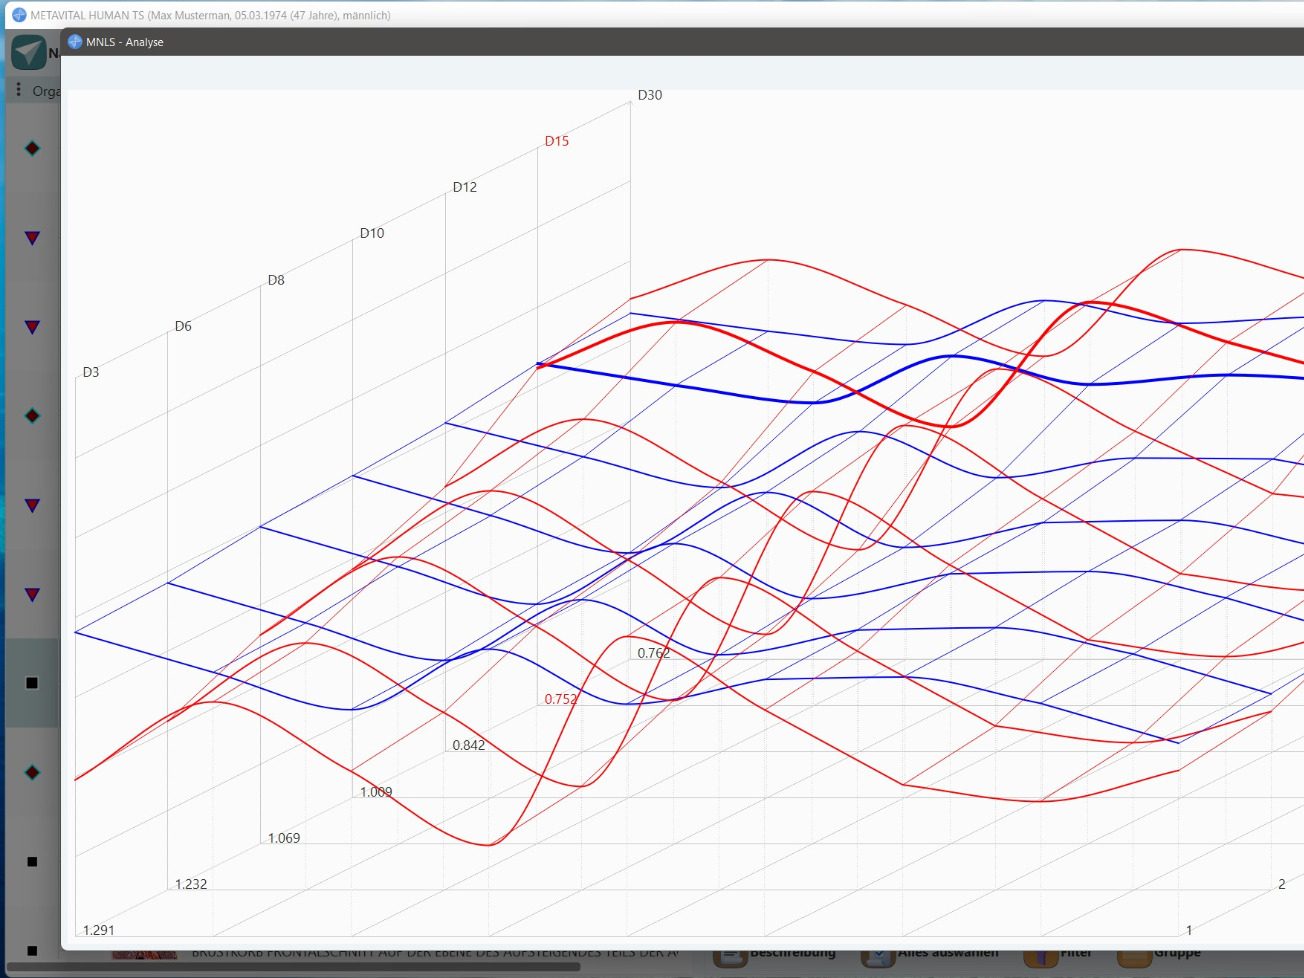Click the paper-plane navigation icon in main window
The width and height of the screenshot is (1304, 978).
click(x=29, y=52)
